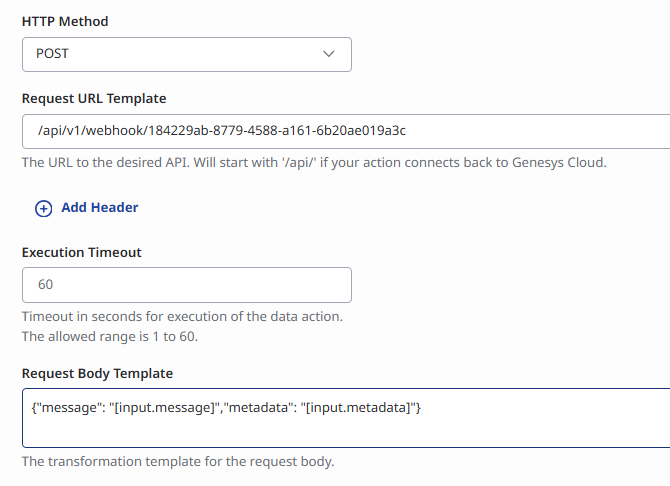Viewport: 670px width, 486px height.
Task: Click the Timeout in seconds description text
Action: (182, 316)
